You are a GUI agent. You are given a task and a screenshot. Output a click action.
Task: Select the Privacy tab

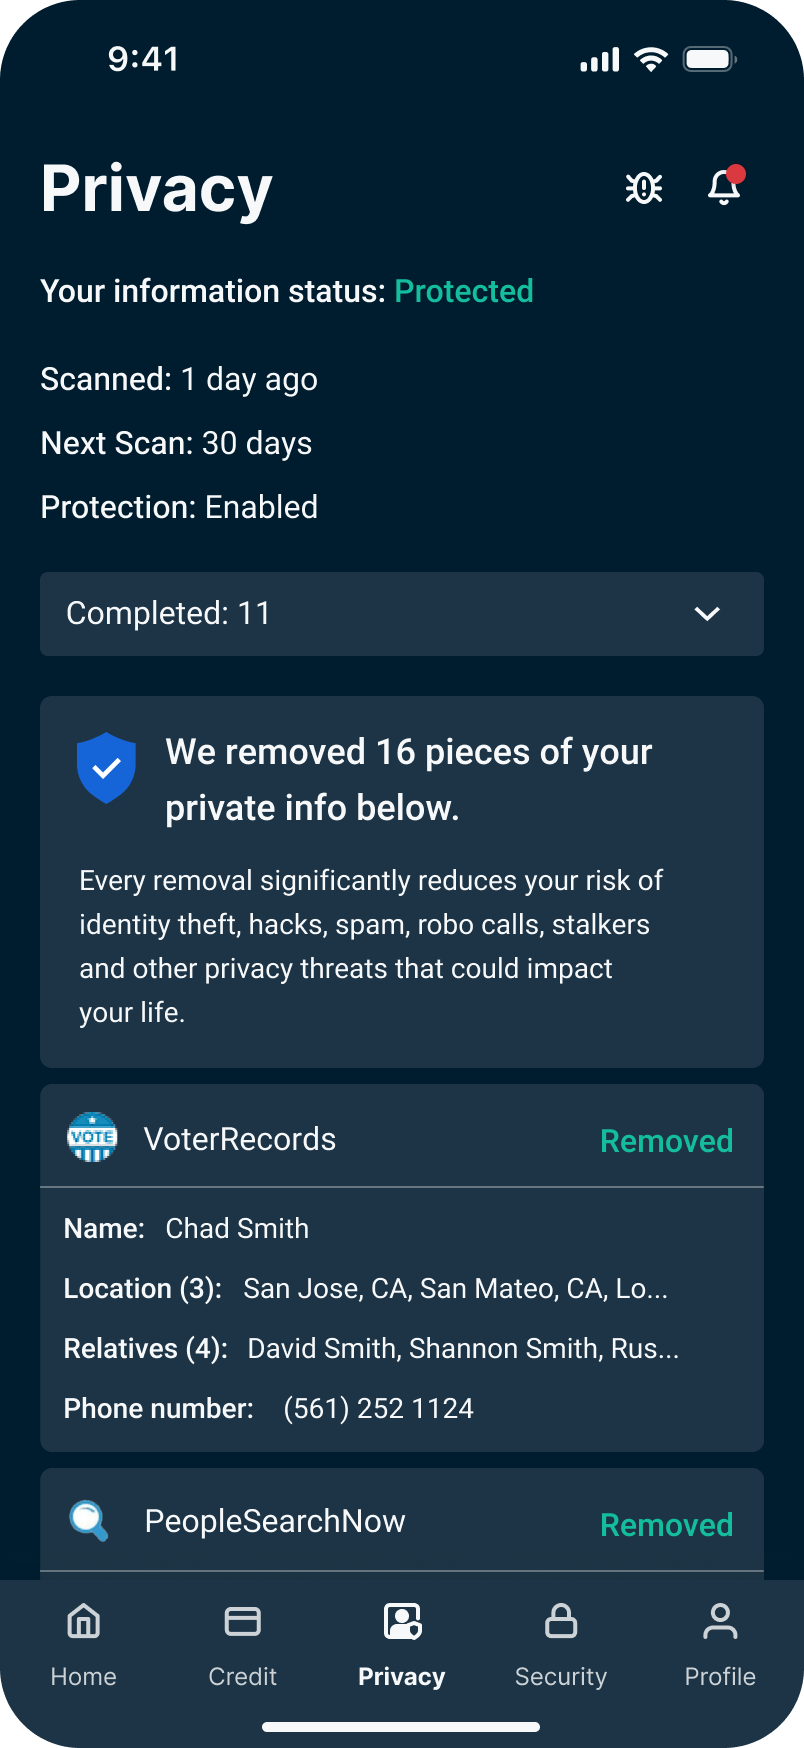[402, 1644]
